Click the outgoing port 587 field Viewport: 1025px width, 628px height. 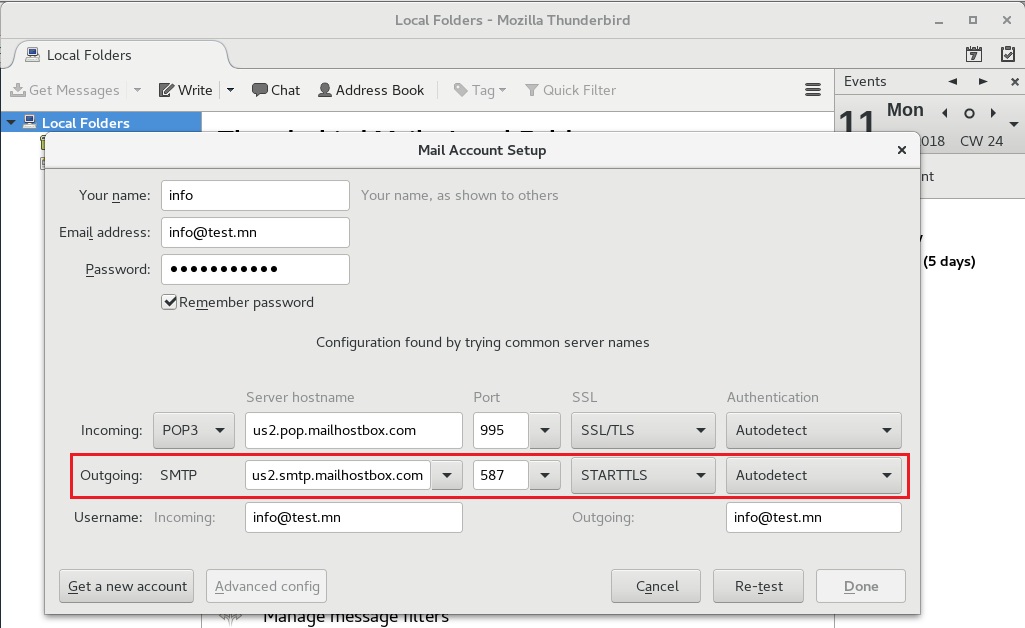pos(501,475)
